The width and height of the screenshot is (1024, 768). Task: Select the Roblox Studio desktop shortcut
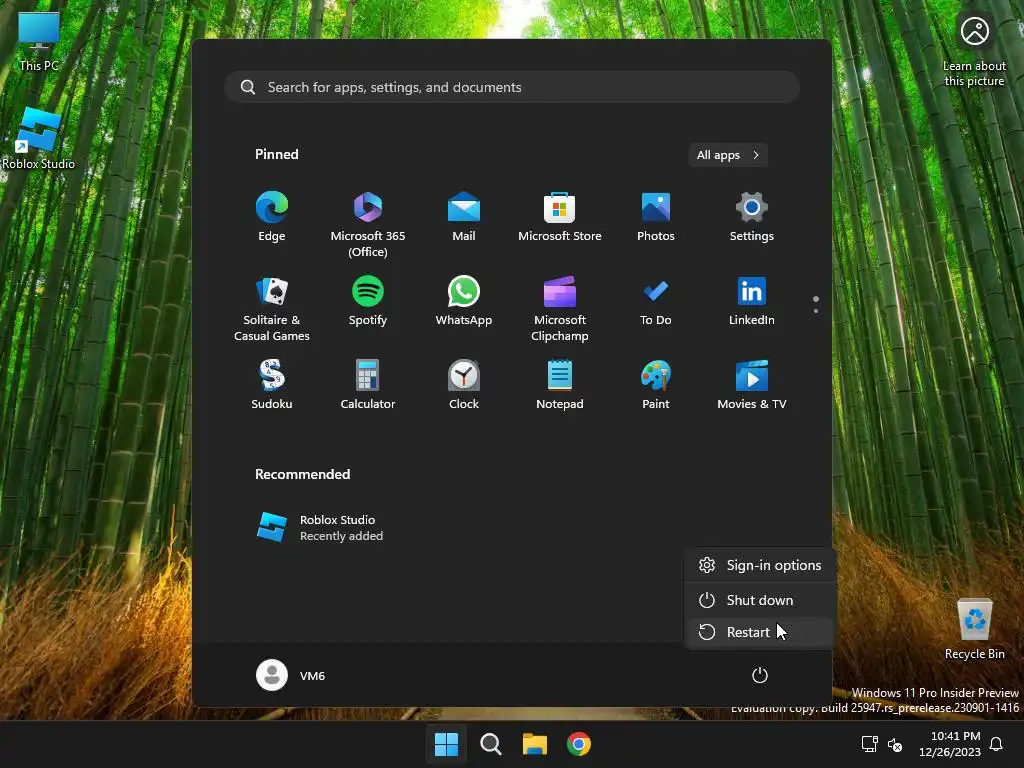coord(39,138)
